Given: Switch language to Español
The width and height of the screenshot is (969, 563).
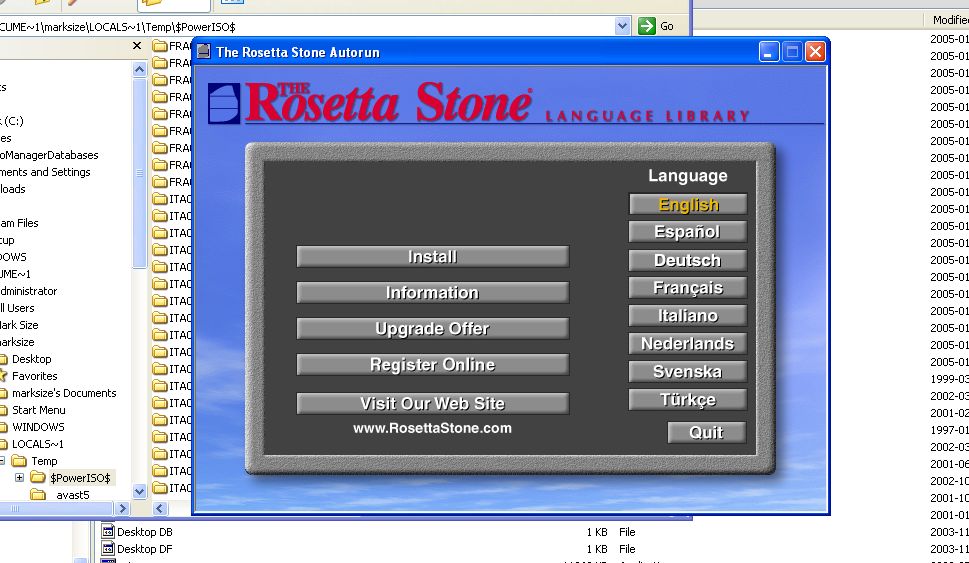Looking at the screenshot, I should coord(688,232).
